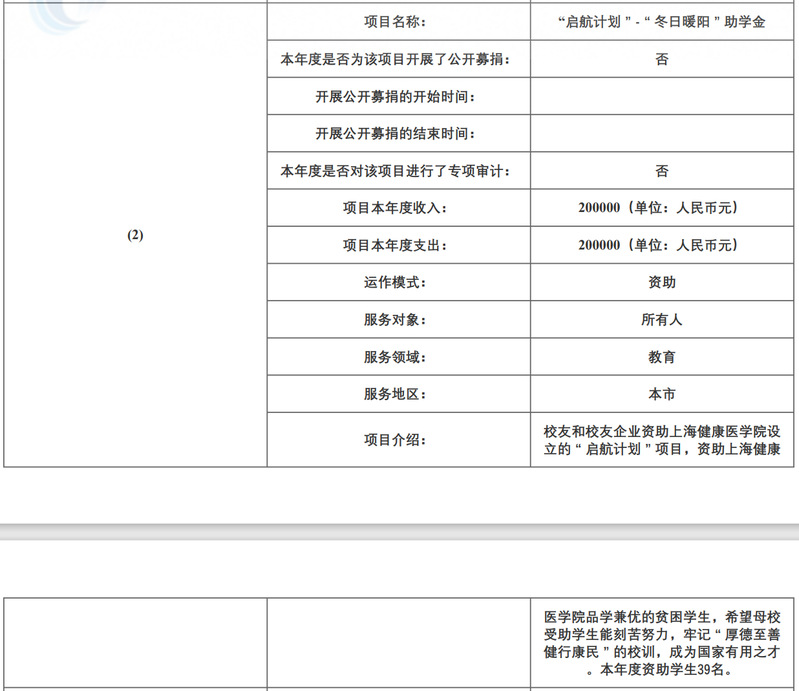The width and height of the screenshot is (799, 691).
Task: Click 开展公开募捐的结束时间 label
Action: pyautogui.click(x=395, y=134)
